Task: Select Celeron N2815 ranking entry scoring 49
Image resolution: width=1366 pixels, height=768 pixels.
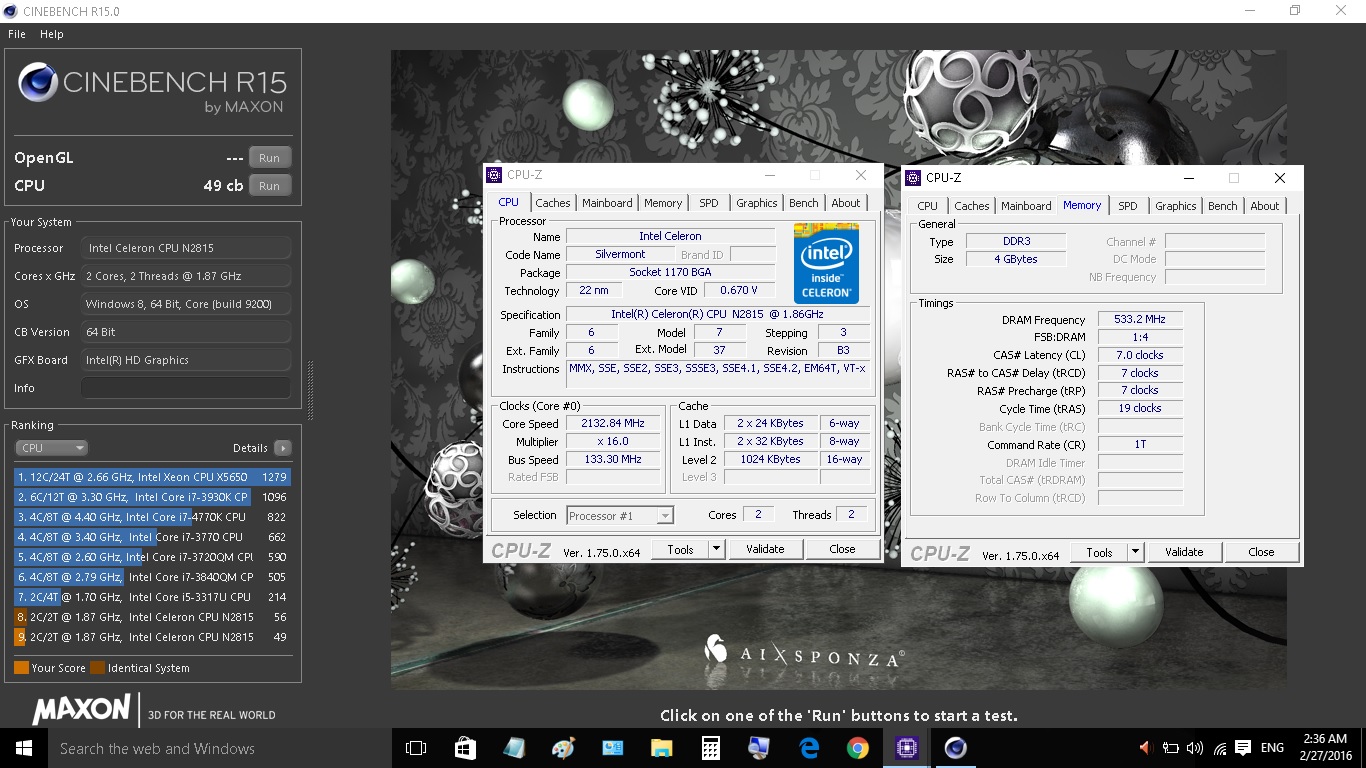Action: point(153,637)
